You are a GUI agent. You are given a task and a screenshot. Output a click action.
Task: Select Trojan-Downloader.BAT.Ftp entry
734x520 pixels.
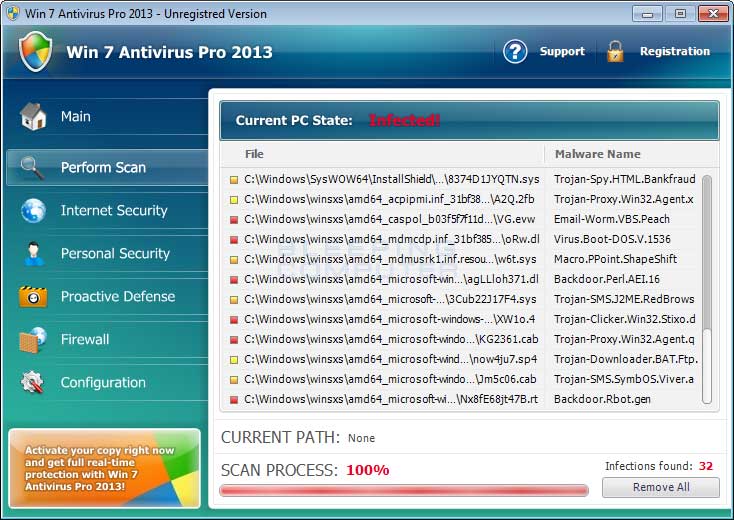click(x=626, y=359)
